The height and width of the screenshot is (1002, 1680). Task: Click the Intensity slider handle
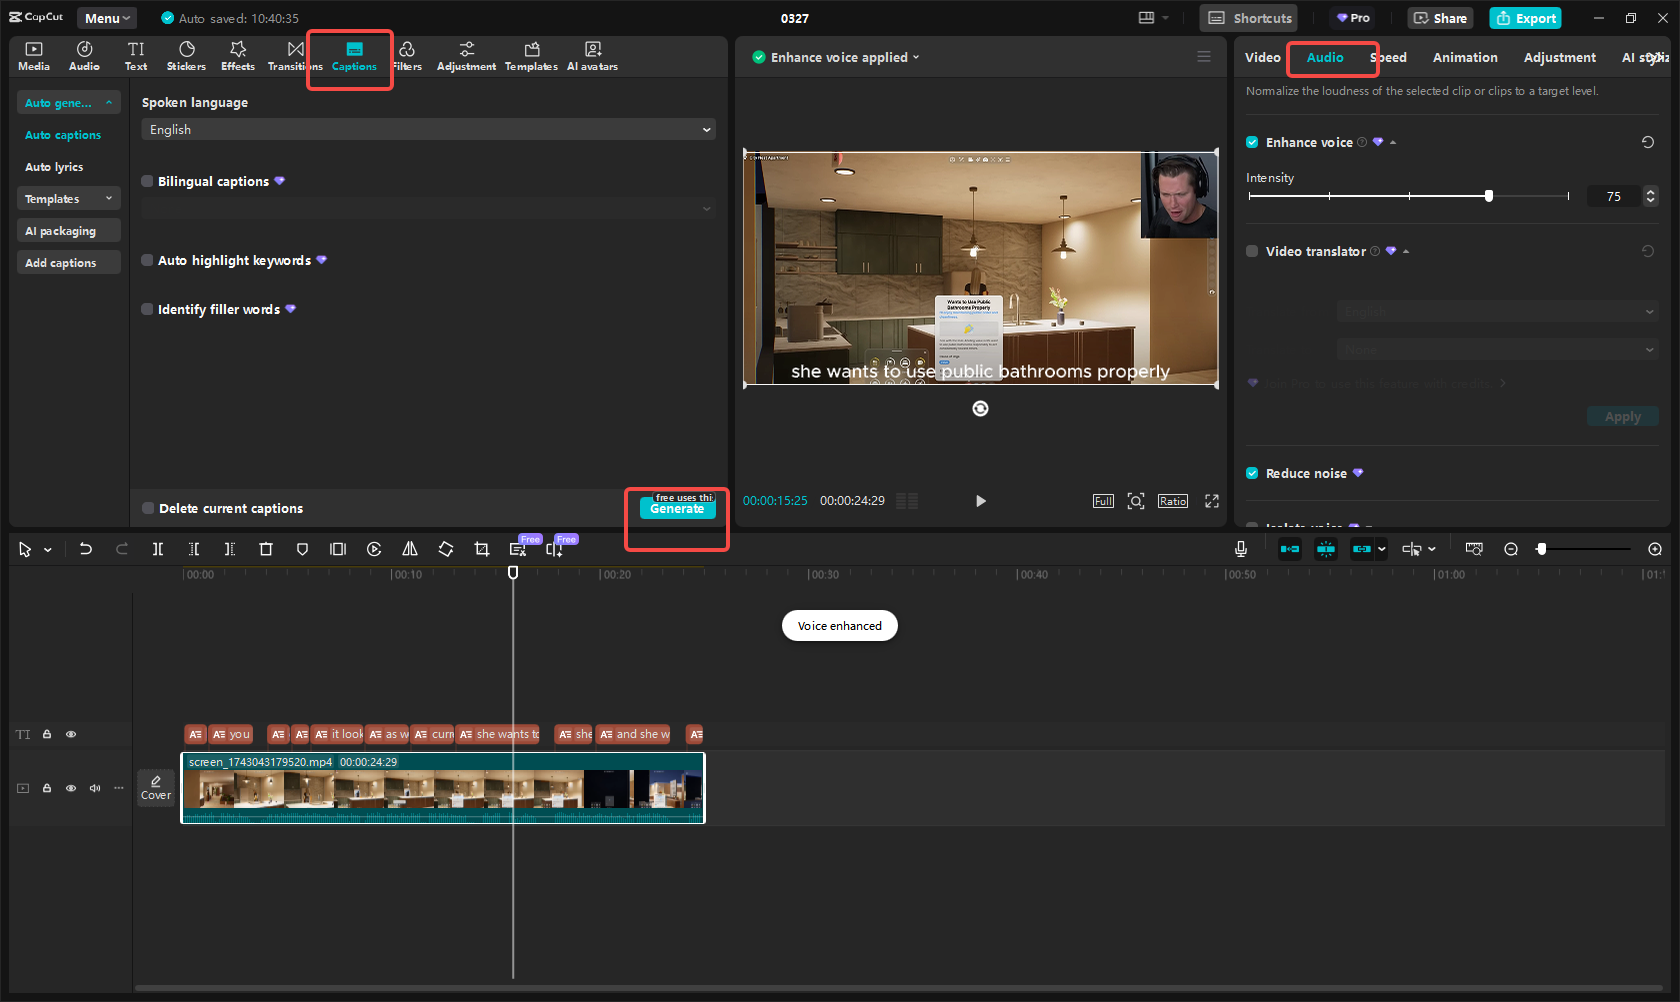pyautogui.click(x=1489, y=196)
